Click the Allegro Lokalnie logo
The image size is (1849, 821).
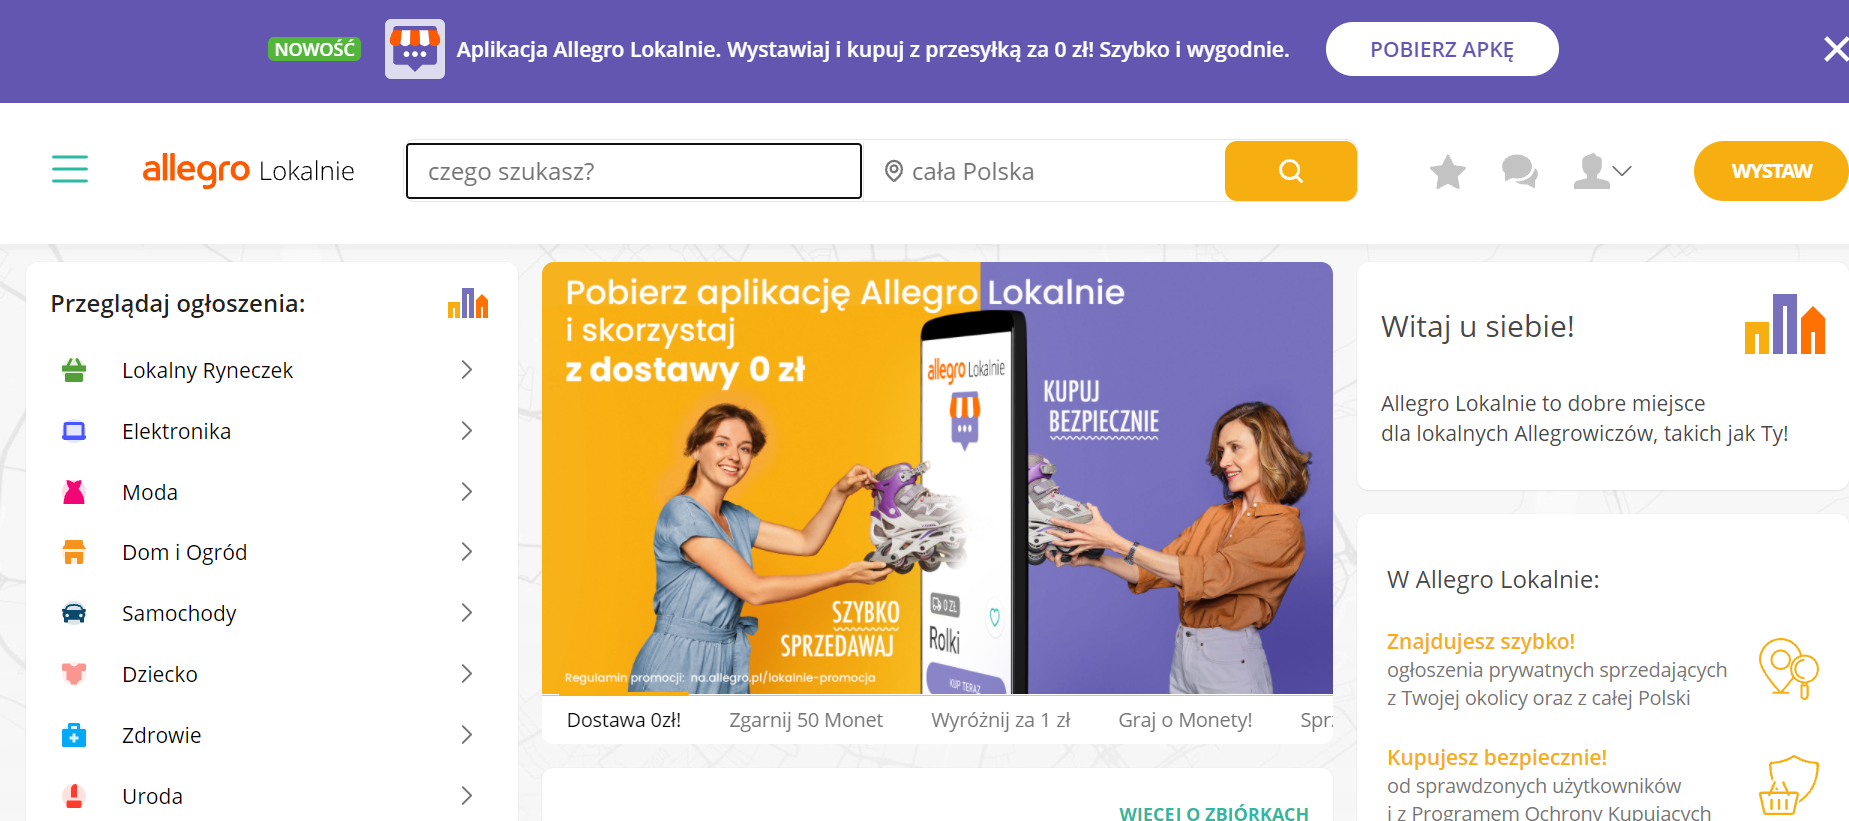point(248,171)
